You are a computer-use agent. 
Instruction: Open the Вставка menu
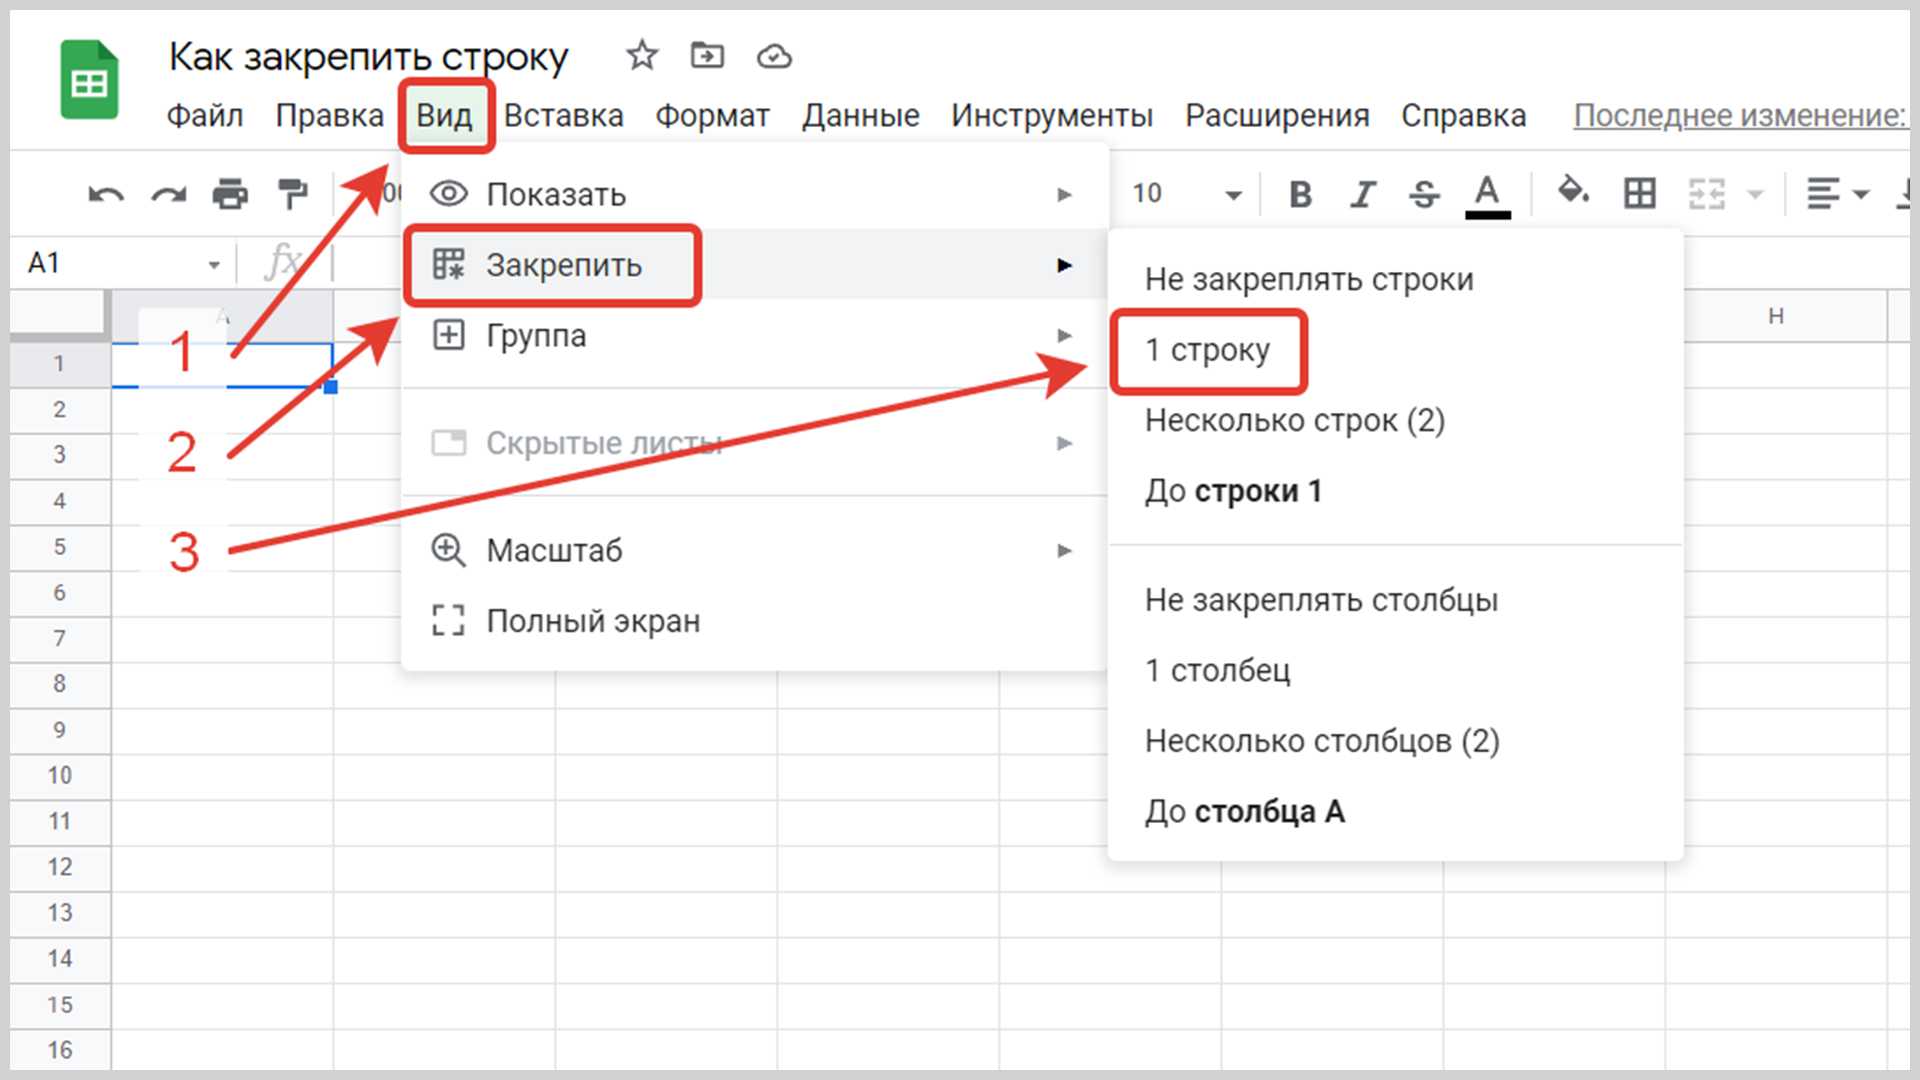(563, 116)
